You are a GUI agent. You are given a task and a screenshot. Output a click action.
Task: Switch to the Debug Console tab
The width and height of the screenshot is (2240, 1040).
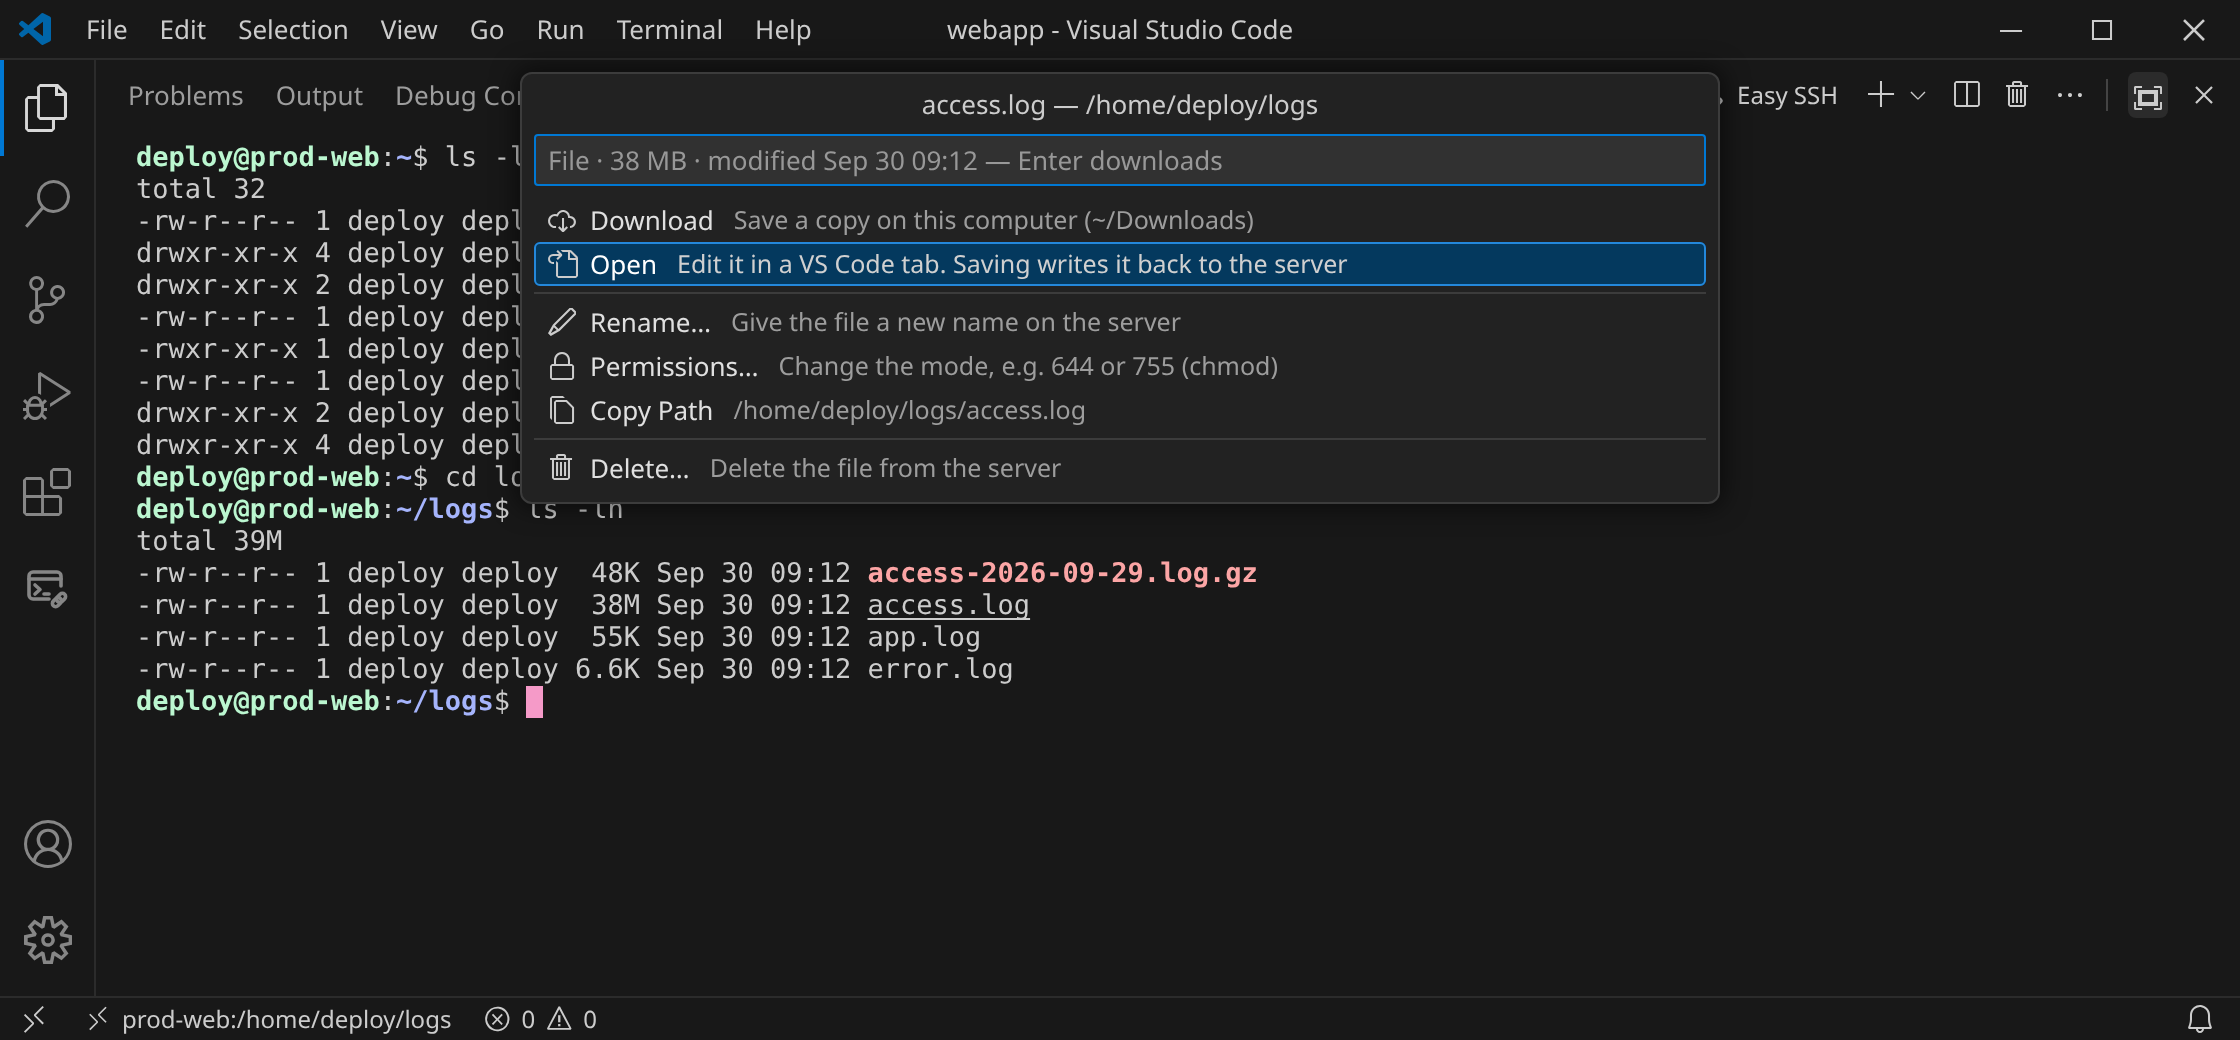[x=458, y=96]
